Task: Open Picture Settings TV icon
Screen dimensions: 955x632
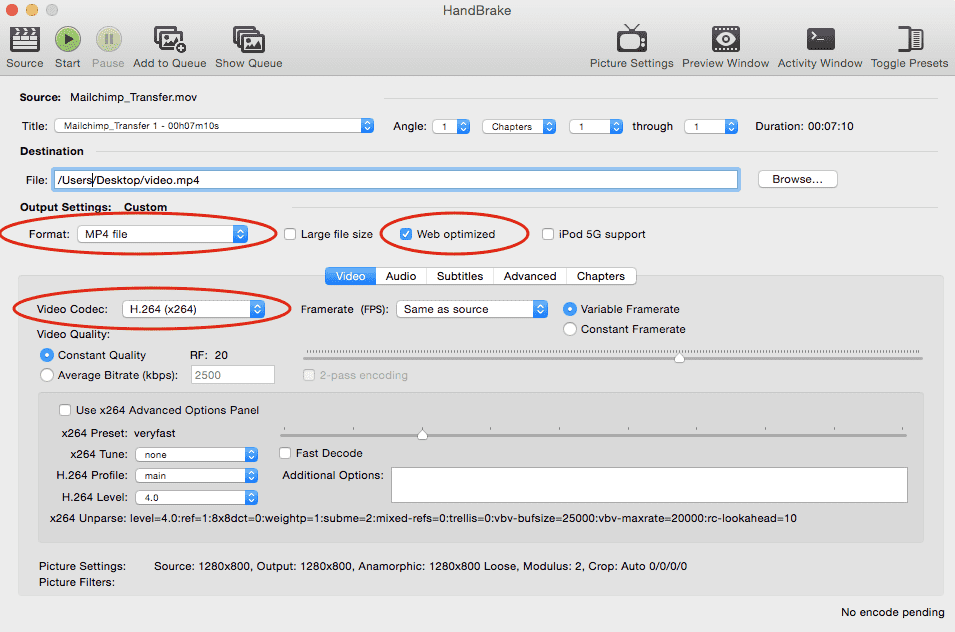Action: 632,39
